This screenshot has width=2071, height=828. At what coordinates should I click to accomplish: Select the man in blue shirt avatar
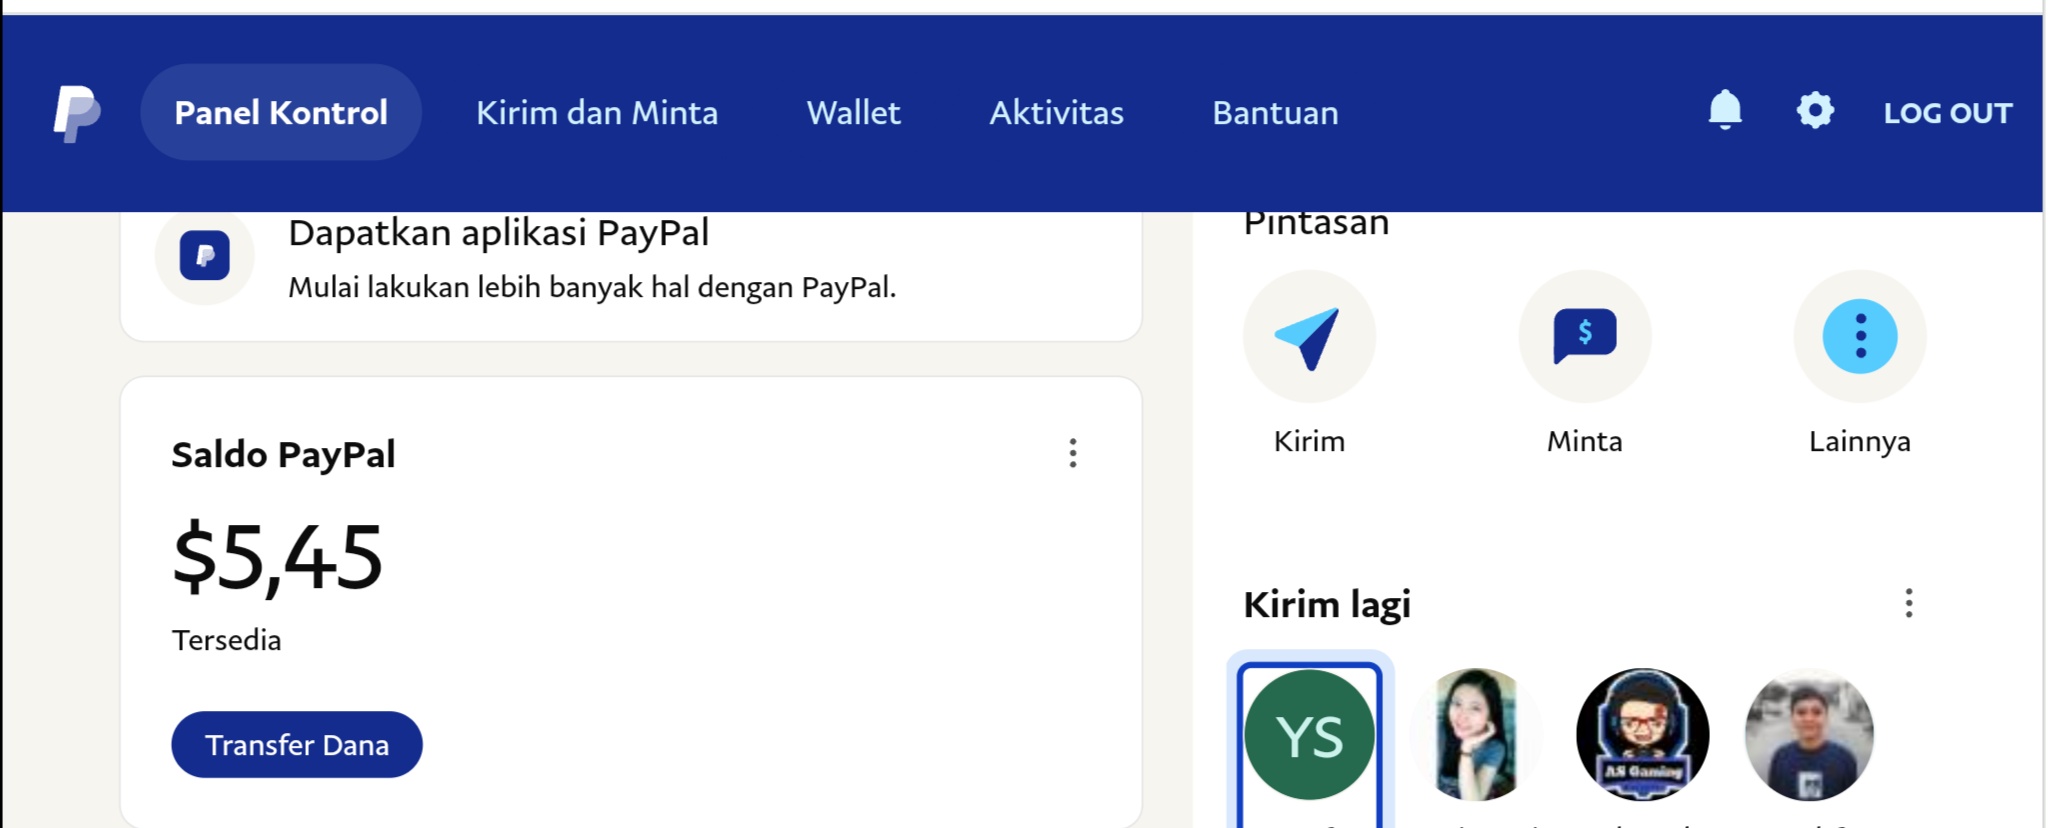[1809, 735]
